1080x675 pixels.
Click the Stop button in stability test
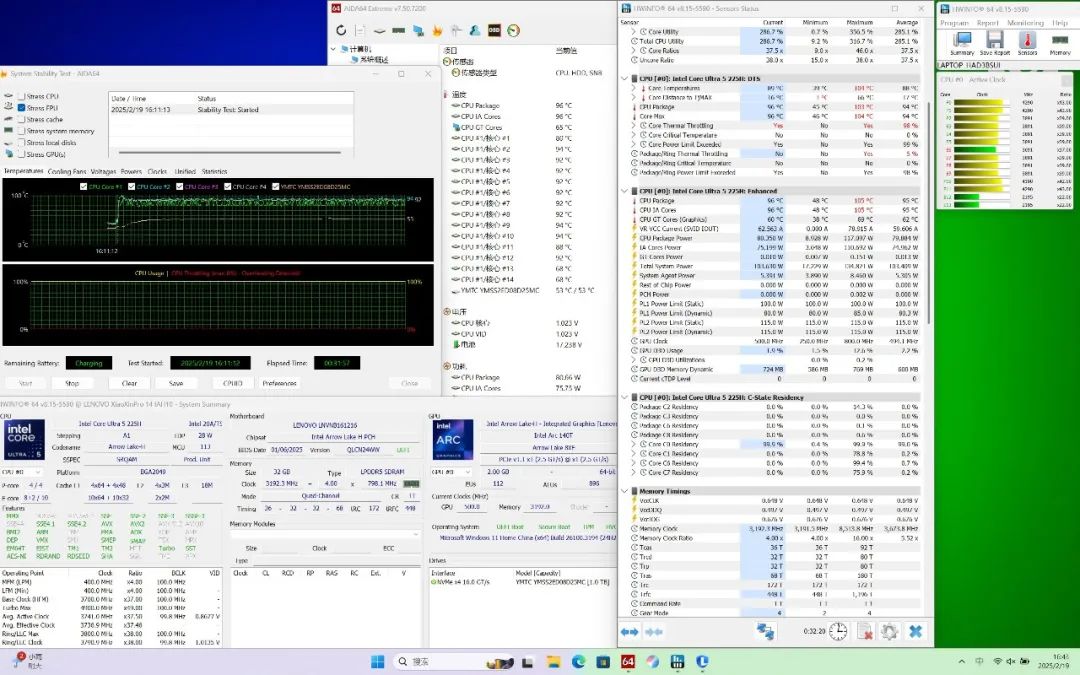pos(72,383)
